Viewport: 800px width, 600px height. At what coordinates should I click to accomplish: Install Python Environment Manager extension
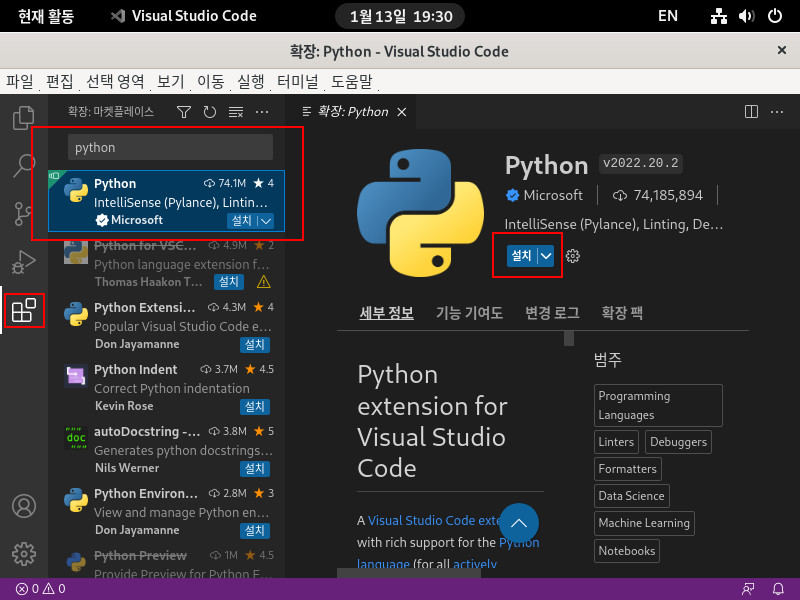click(255, 531)
